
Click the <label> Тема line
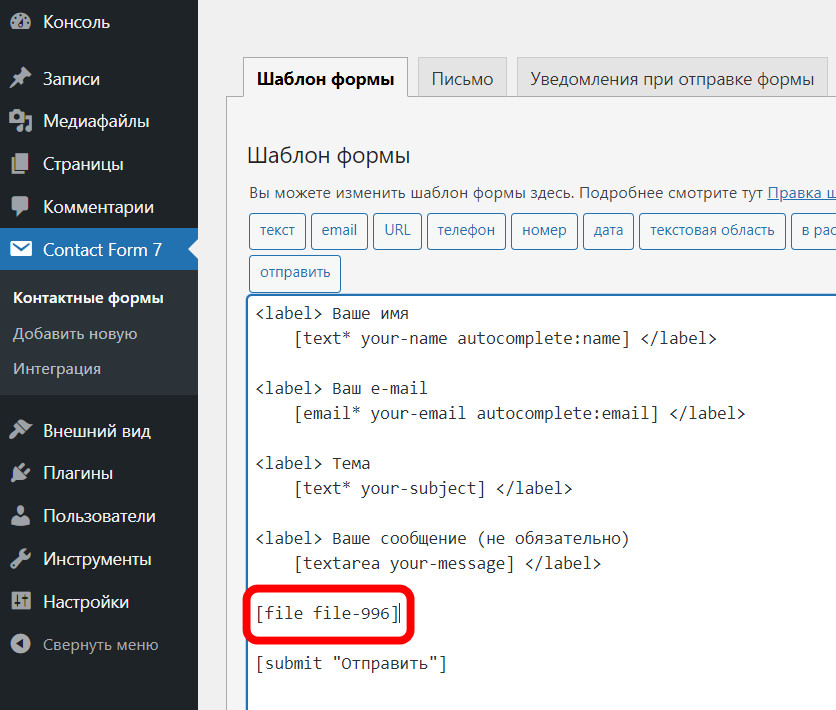[x=312, y=463]
